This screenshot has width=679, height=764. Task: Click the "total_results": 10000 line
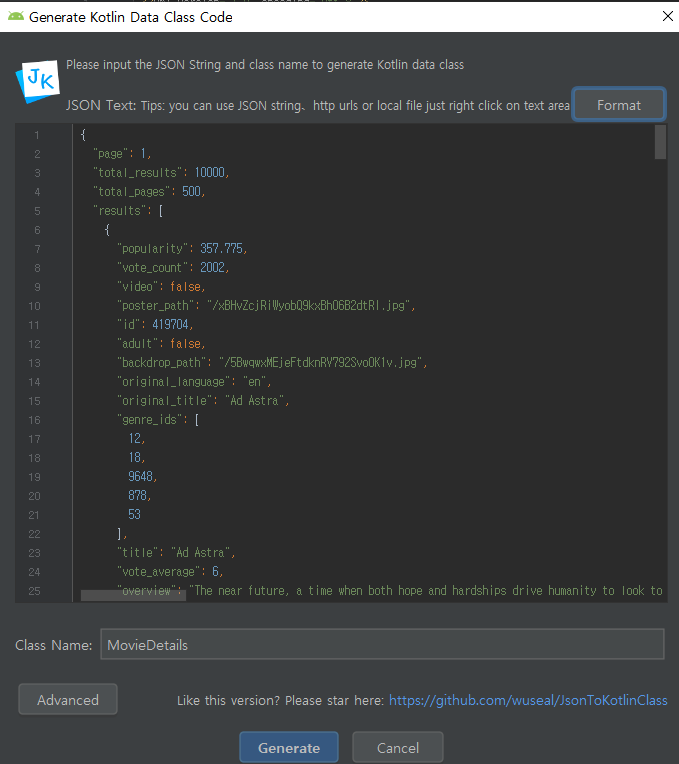pyautogui.click(x=161, y=172)
